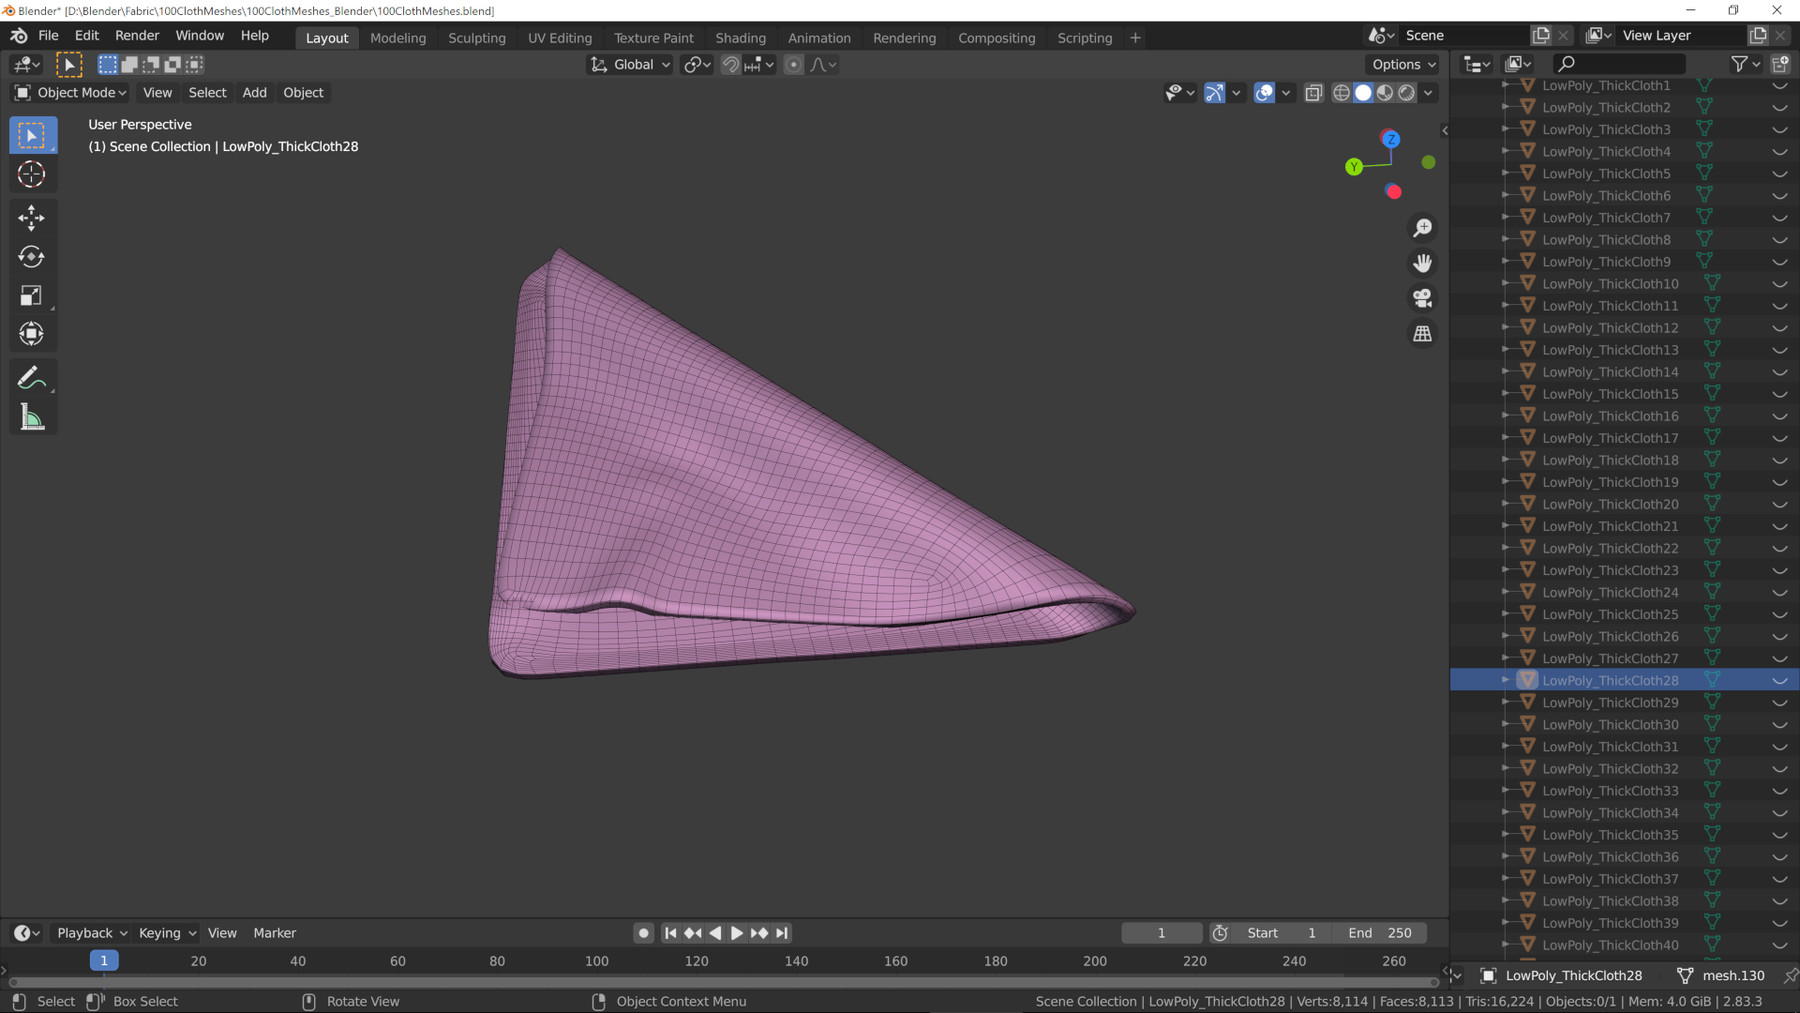
Task: Open the Object Mode dropdown
Action: click(71, 93)
